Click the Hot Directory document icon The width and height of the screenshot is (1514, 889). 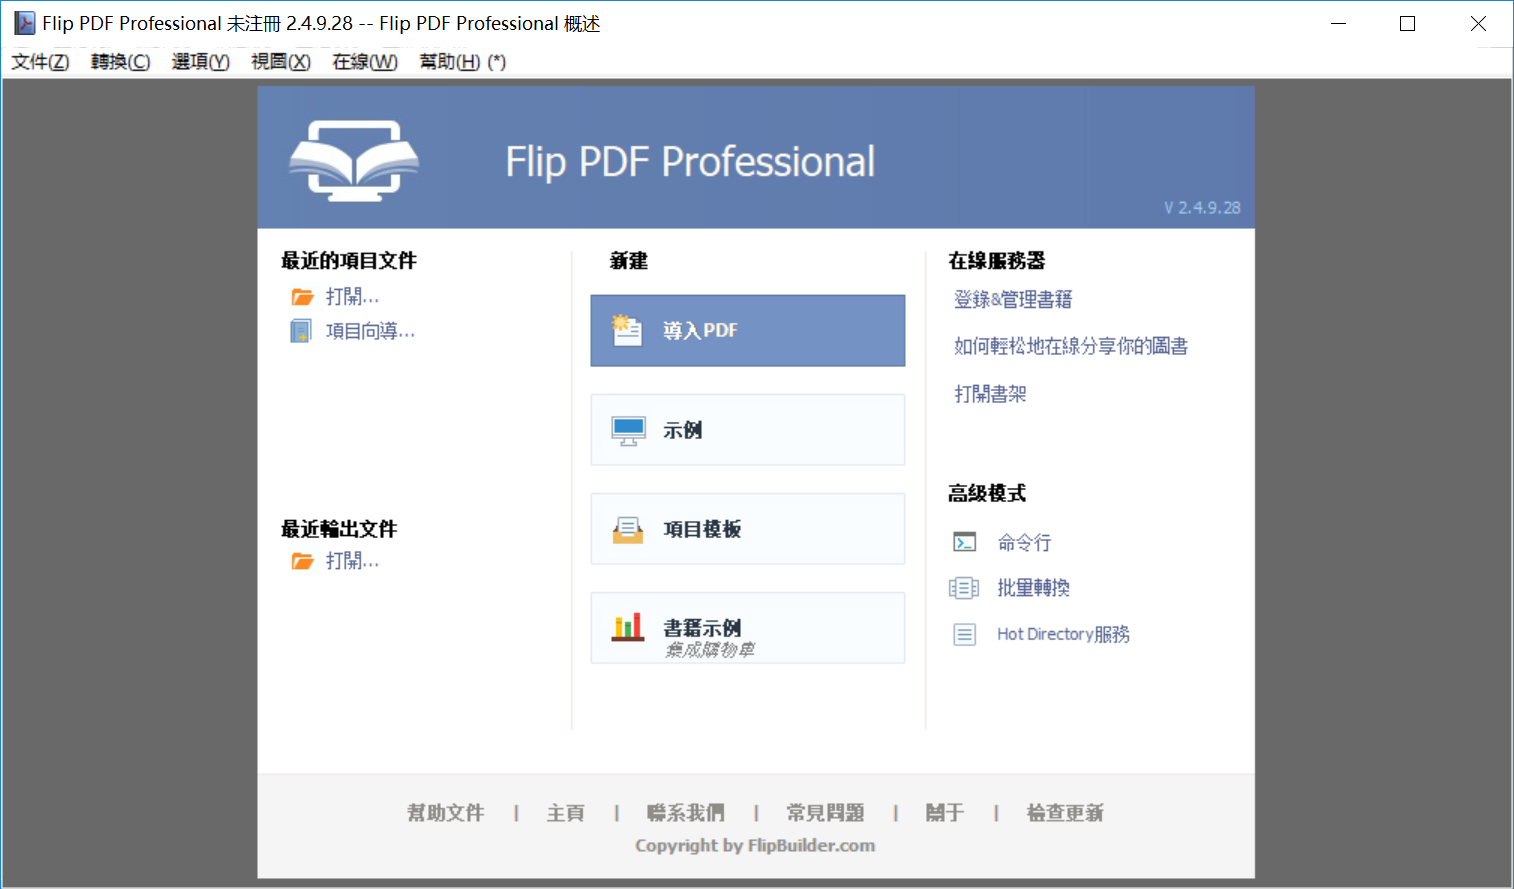(964, 634)
